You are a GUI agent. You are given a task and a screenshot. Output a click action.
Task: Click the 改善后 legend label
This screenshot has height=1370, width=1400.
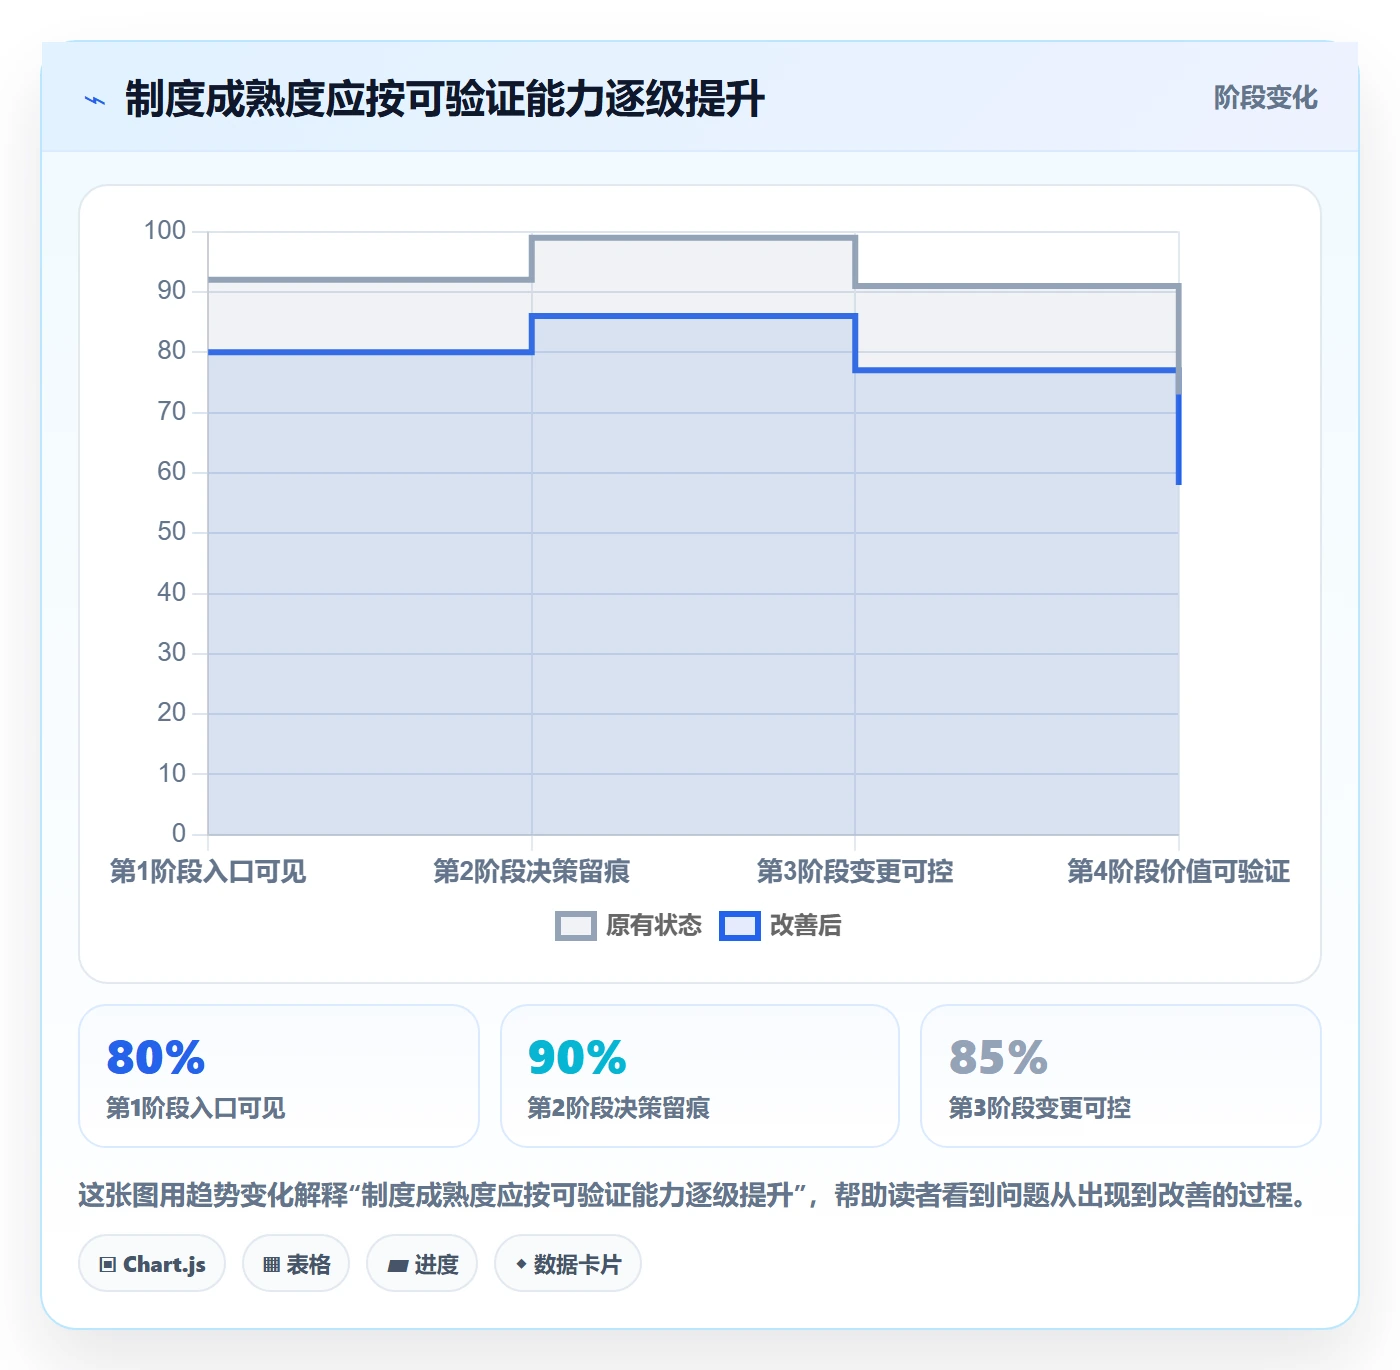805,926
